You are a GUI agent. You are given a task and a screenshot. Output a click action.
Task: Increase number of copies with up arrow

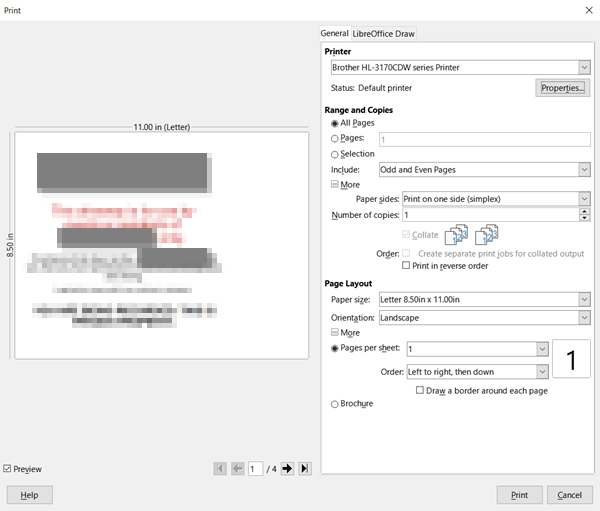584,211
